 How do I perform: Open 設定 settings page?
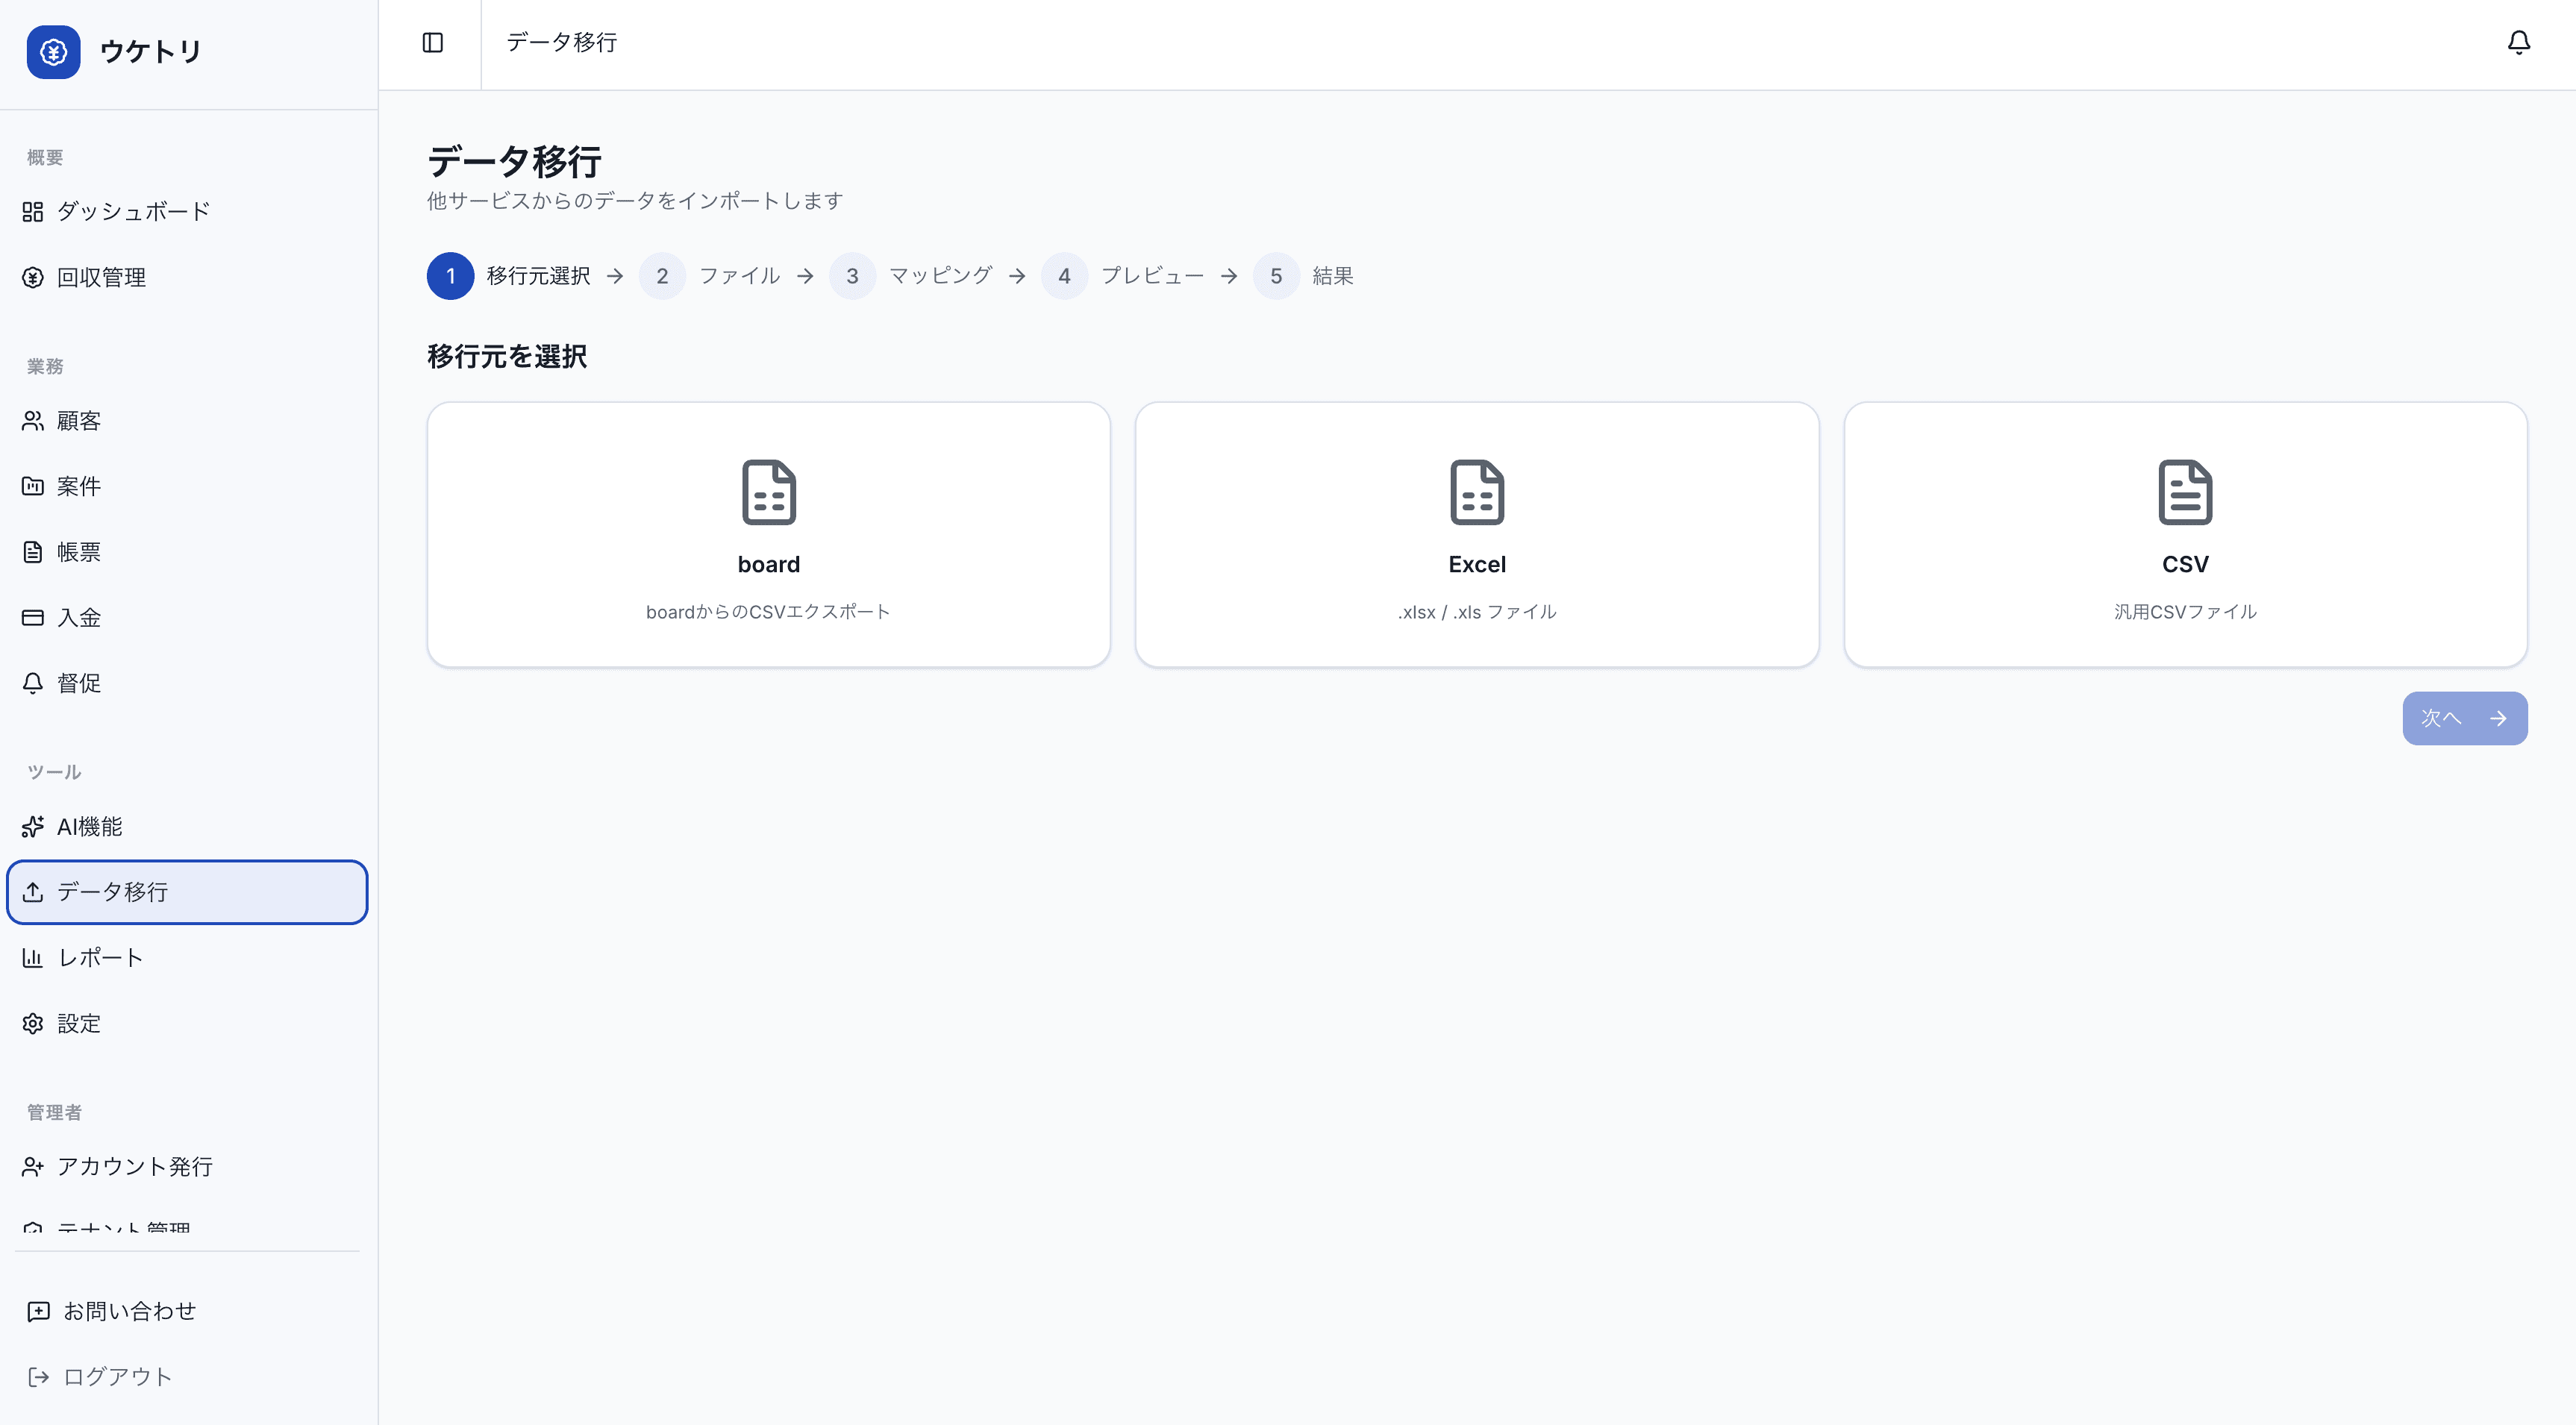coord(78,1024)
